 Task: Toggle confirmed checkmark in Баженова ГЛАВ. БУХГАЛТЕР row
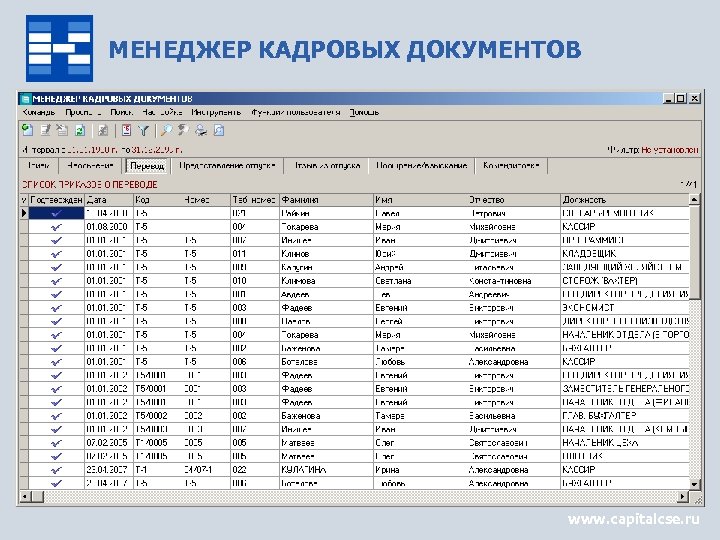point(56,416)
